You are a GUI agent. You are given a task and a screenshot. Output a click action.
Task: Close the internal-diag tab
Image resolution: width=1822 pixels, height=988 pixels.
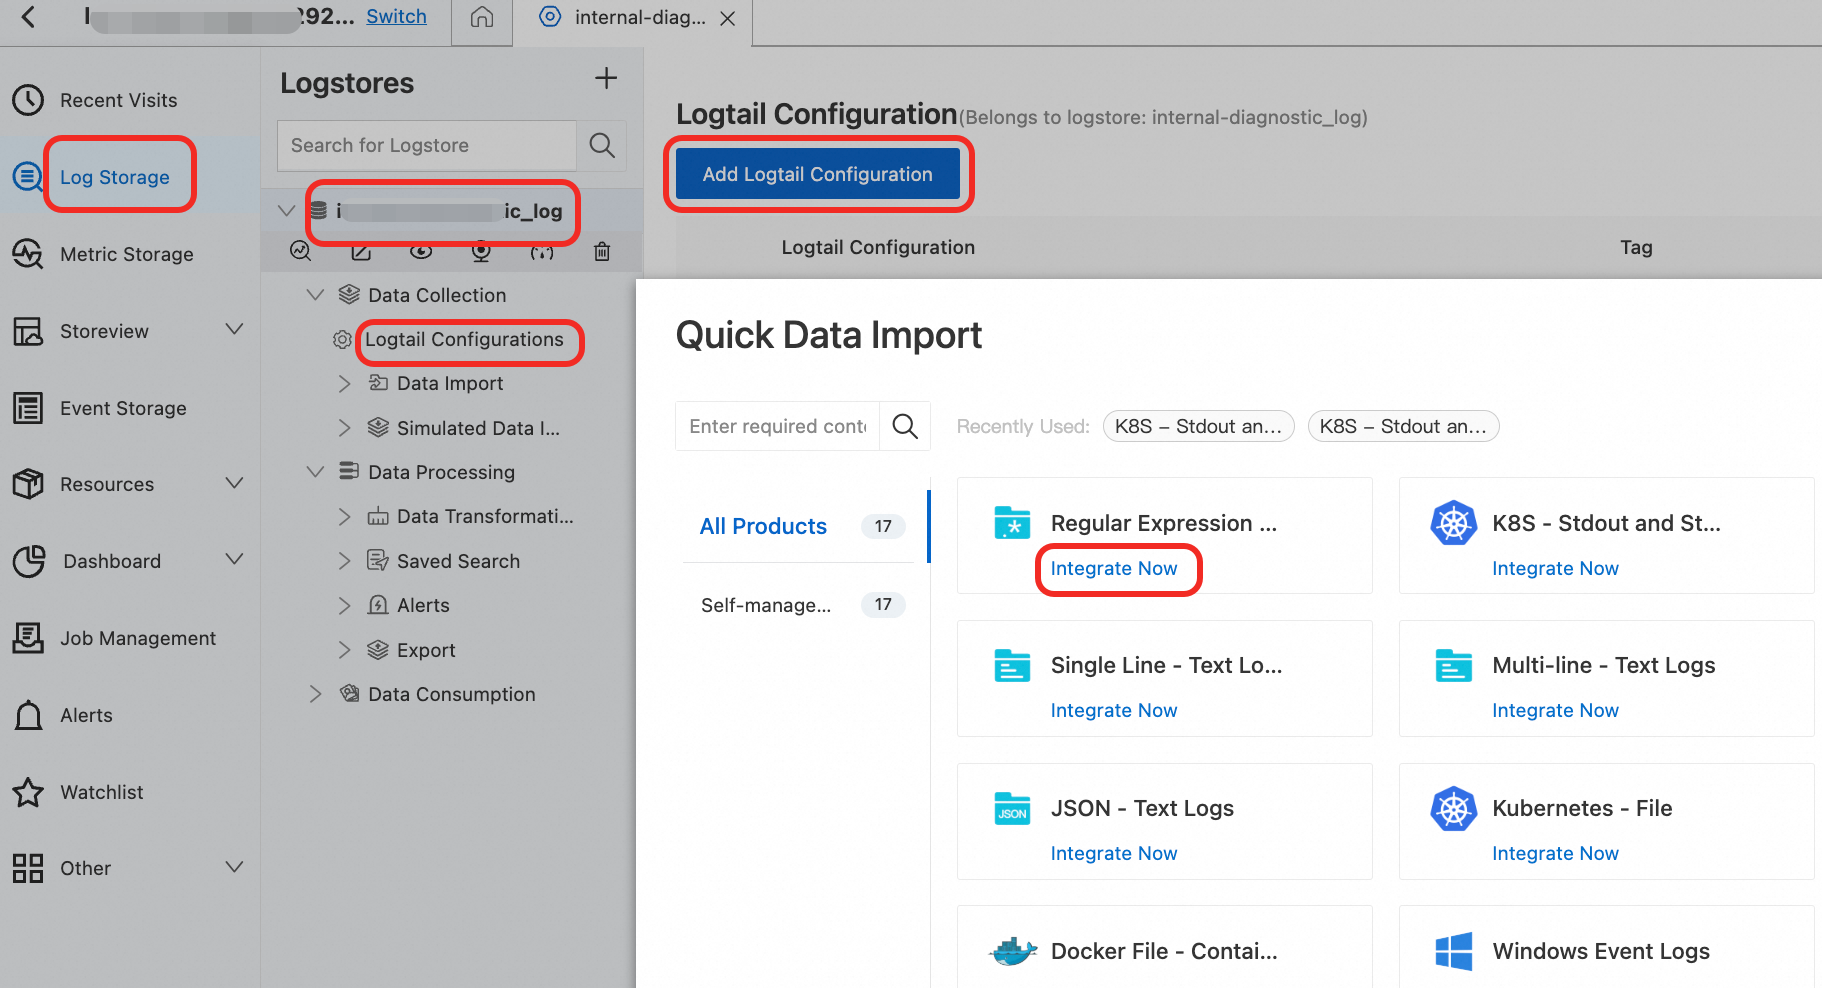[728, 18]
